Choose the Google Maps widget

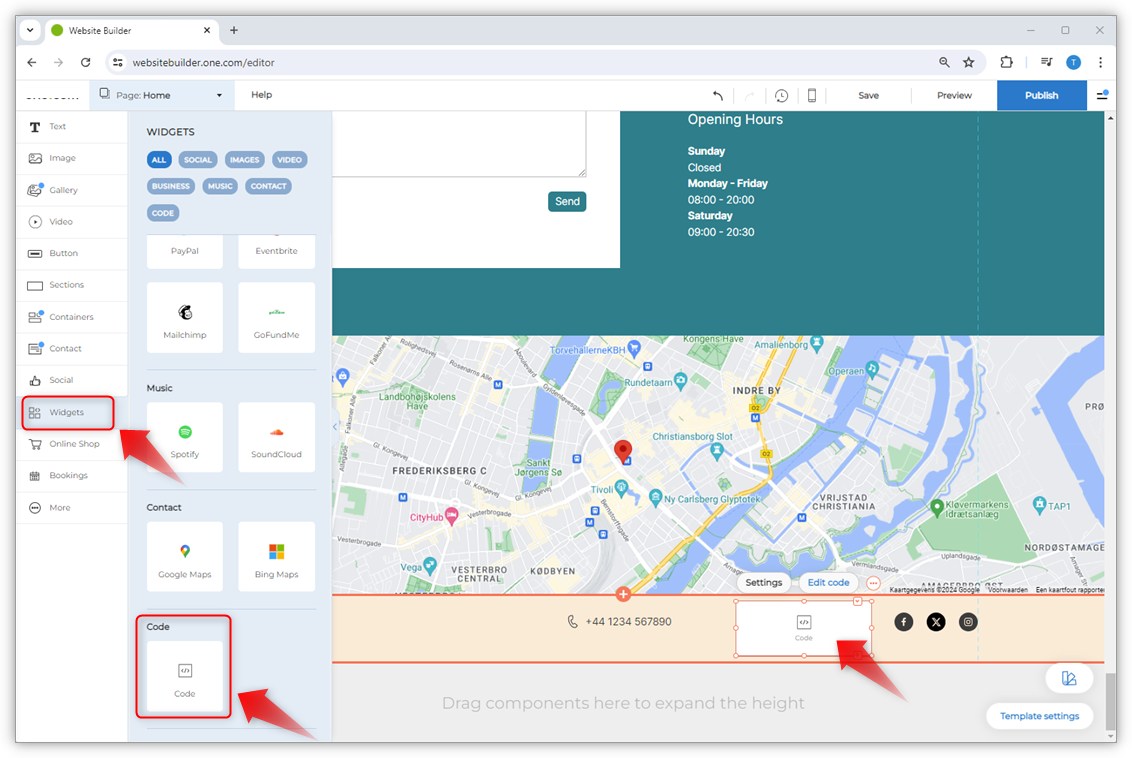pos(185,557)
